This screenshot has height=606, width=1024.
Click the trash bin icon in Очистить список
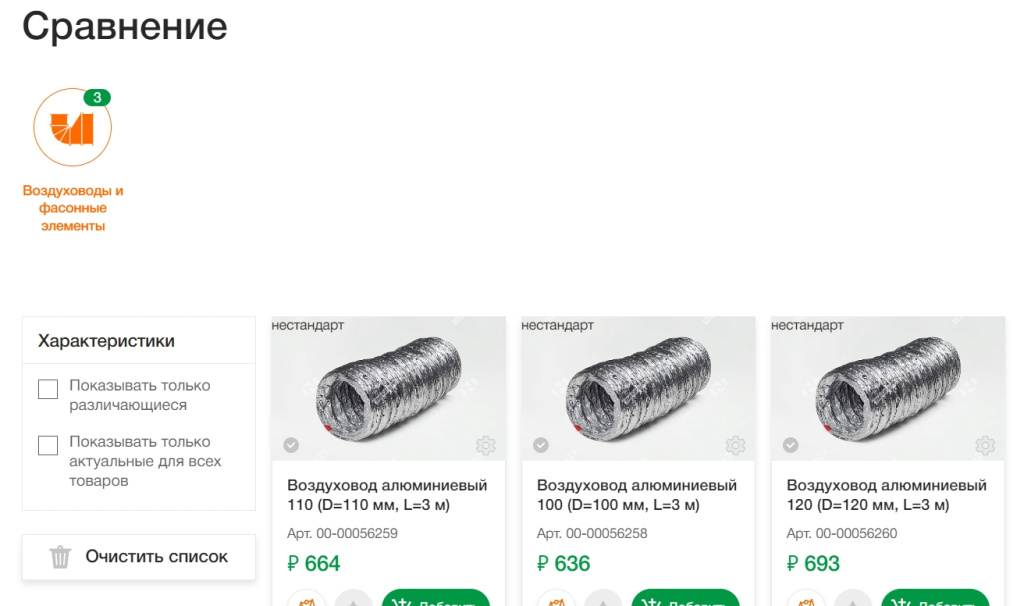pos(61,557)
